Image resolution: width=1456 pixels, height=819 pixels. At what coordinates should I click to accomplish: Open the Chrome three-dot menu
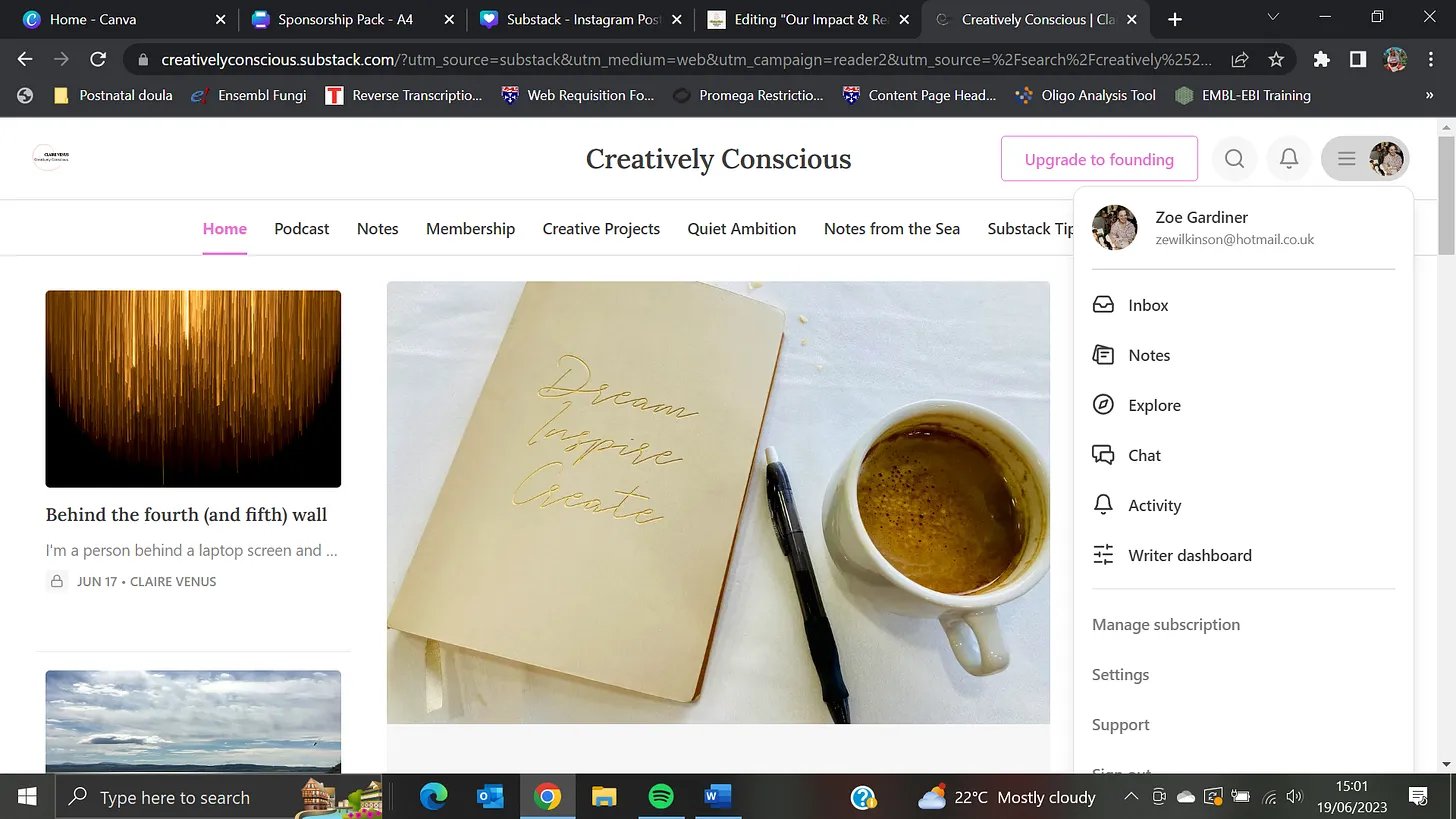click(1430, 60)
